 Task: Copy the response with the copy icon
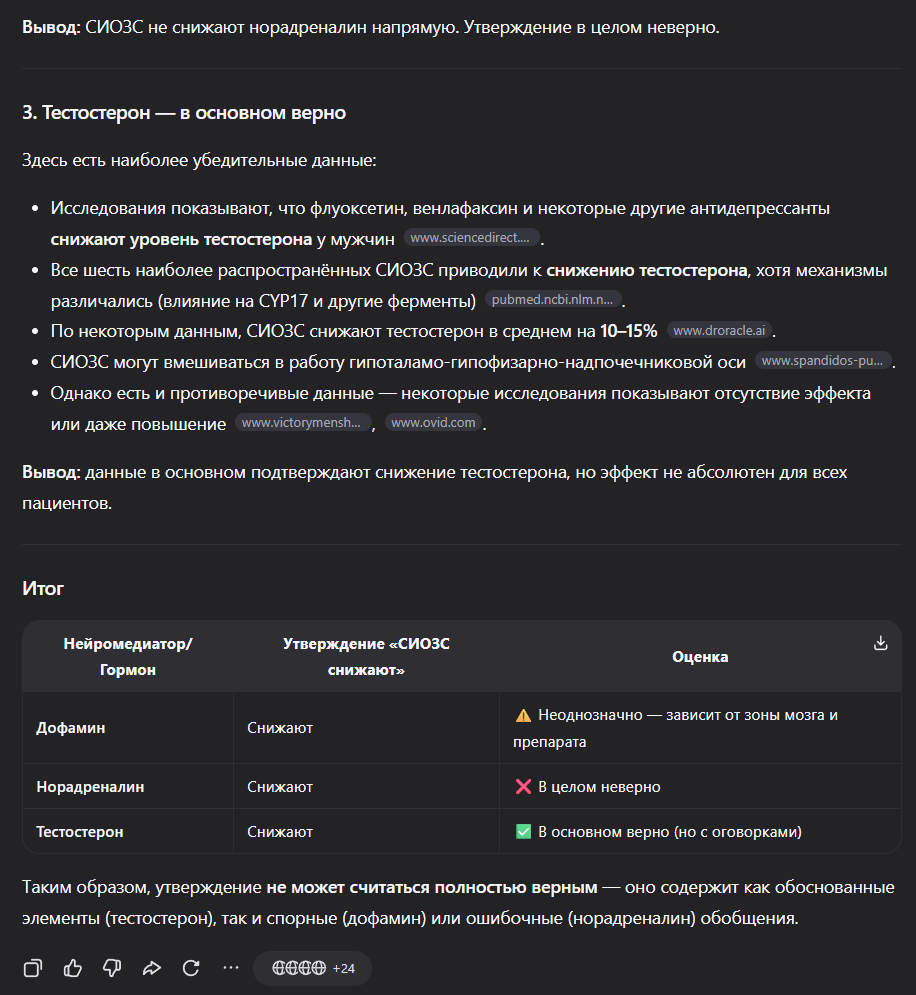tap(33, 968)
